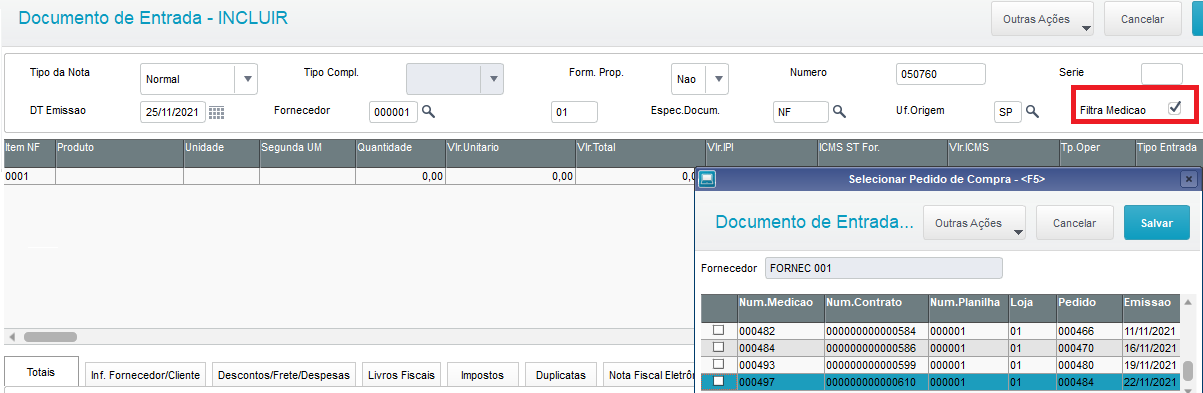Click the DT Emissao date field

point(173,113)
